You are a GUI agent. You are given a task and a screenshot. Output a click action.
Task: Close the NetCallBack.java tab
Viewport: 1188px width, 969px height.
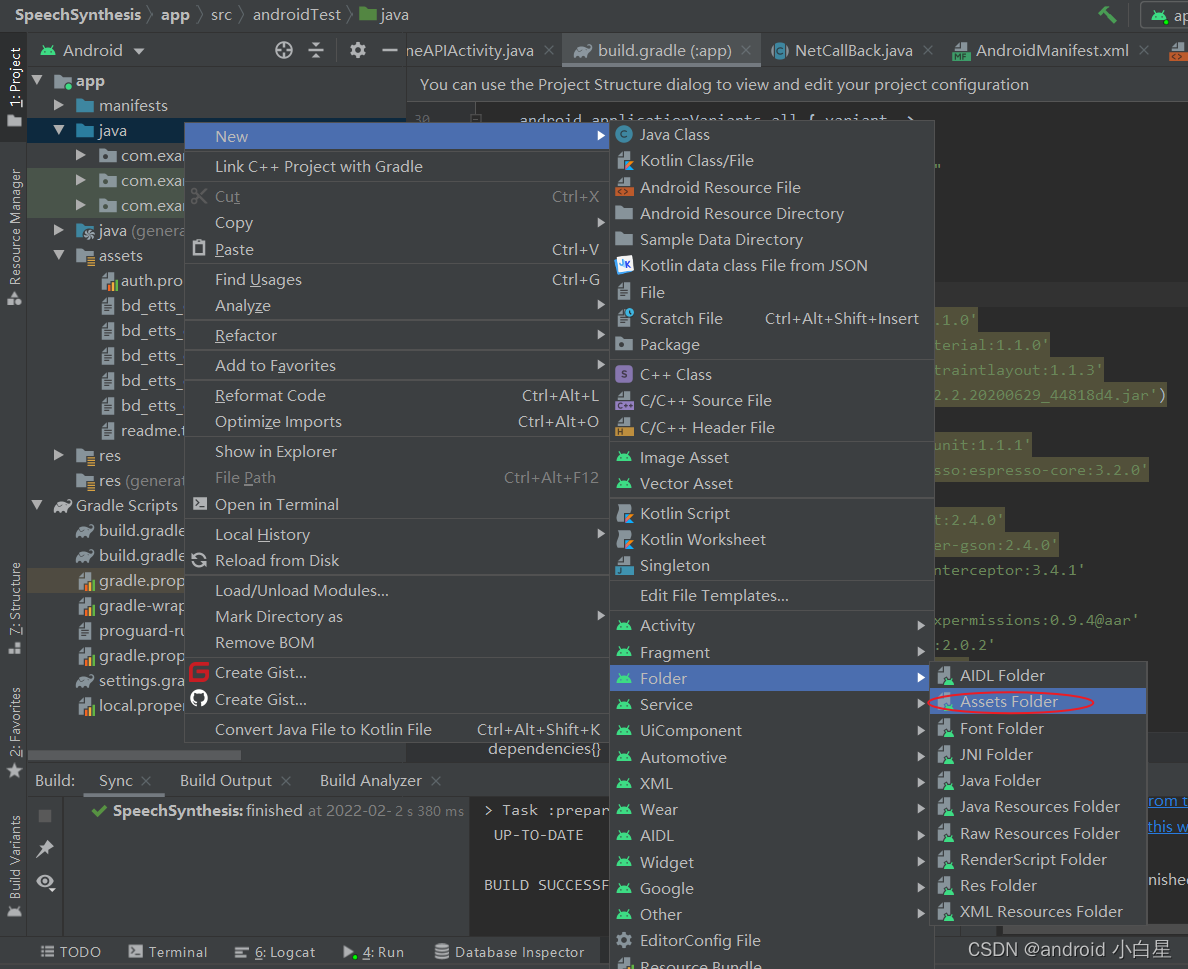point(928,50)
